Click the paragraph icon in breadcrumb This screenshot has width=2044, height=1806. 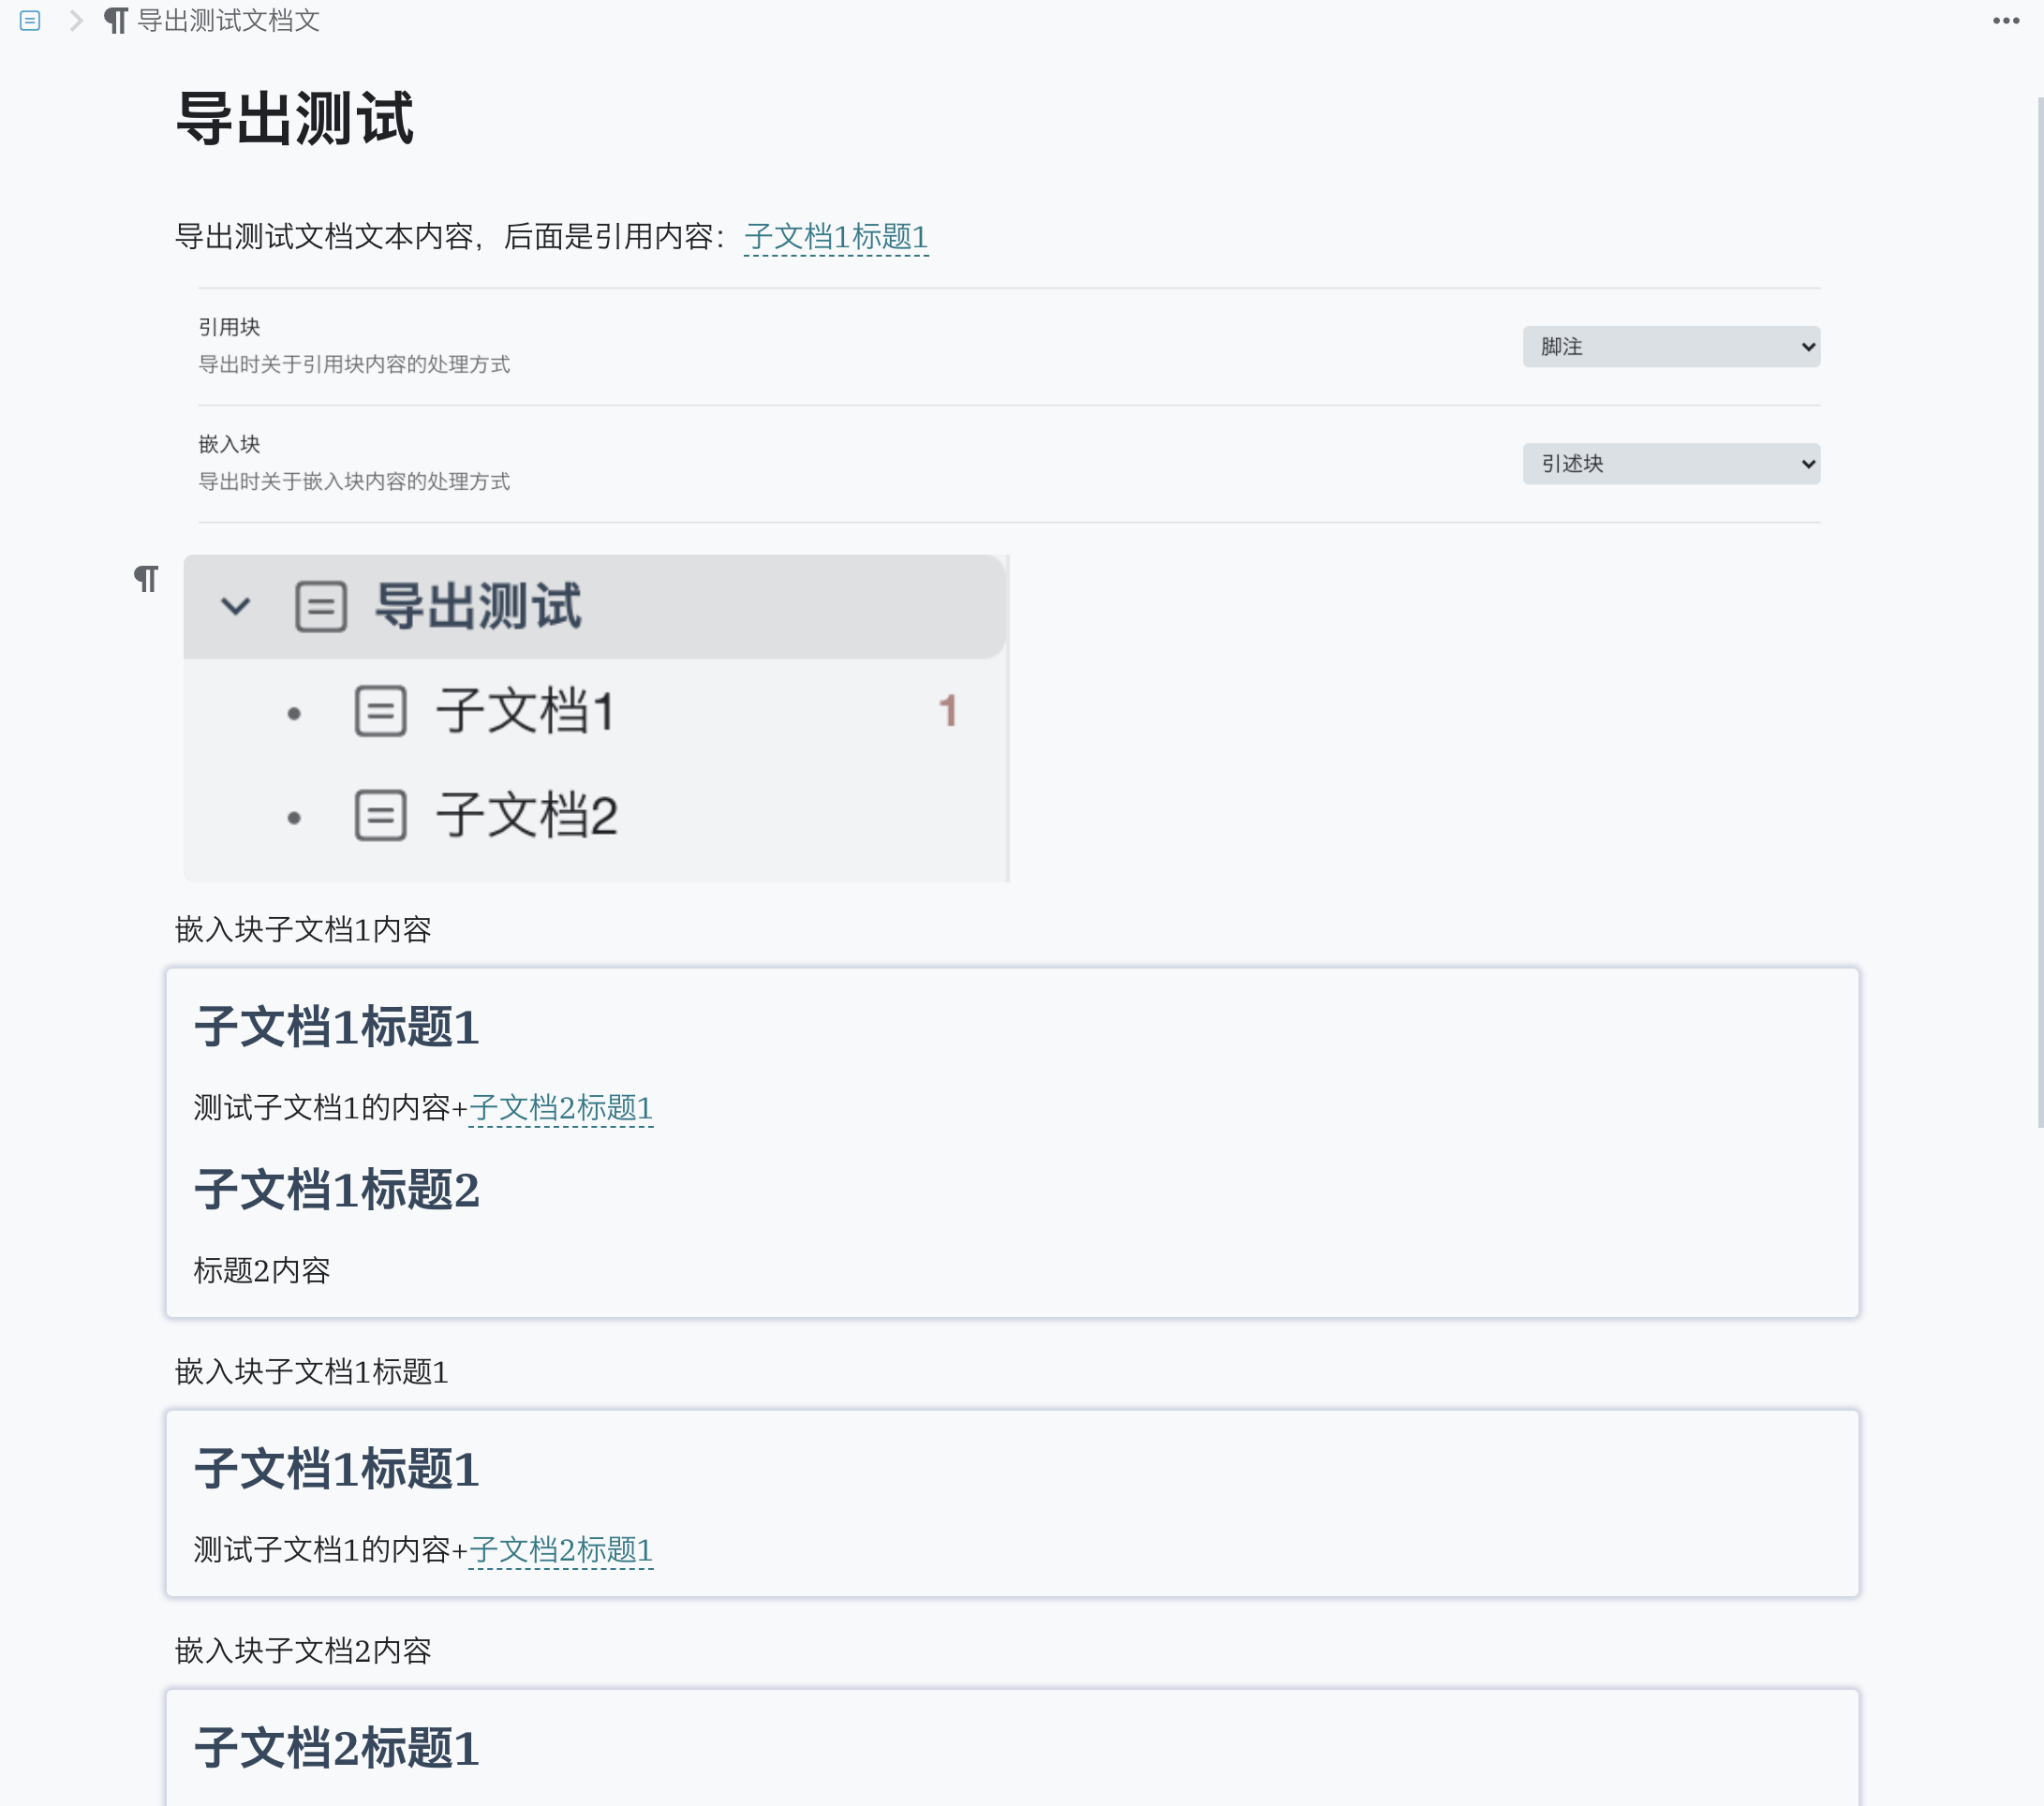116,20
